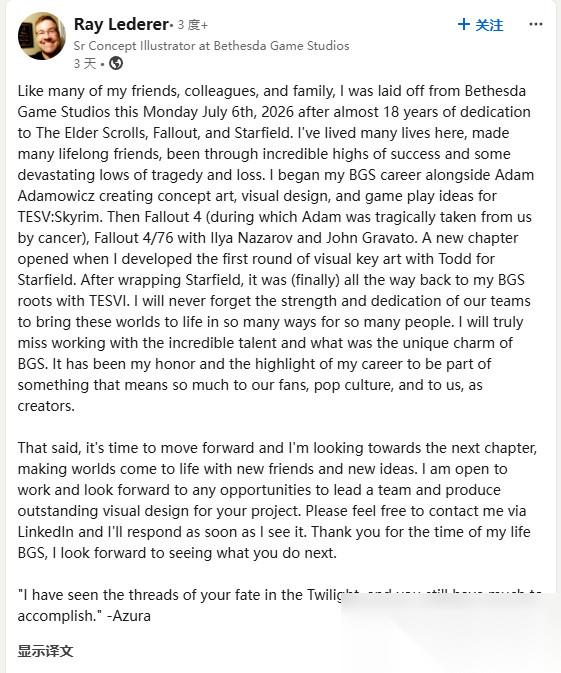Click the 3 度+ connection degree label

[193, 25]
